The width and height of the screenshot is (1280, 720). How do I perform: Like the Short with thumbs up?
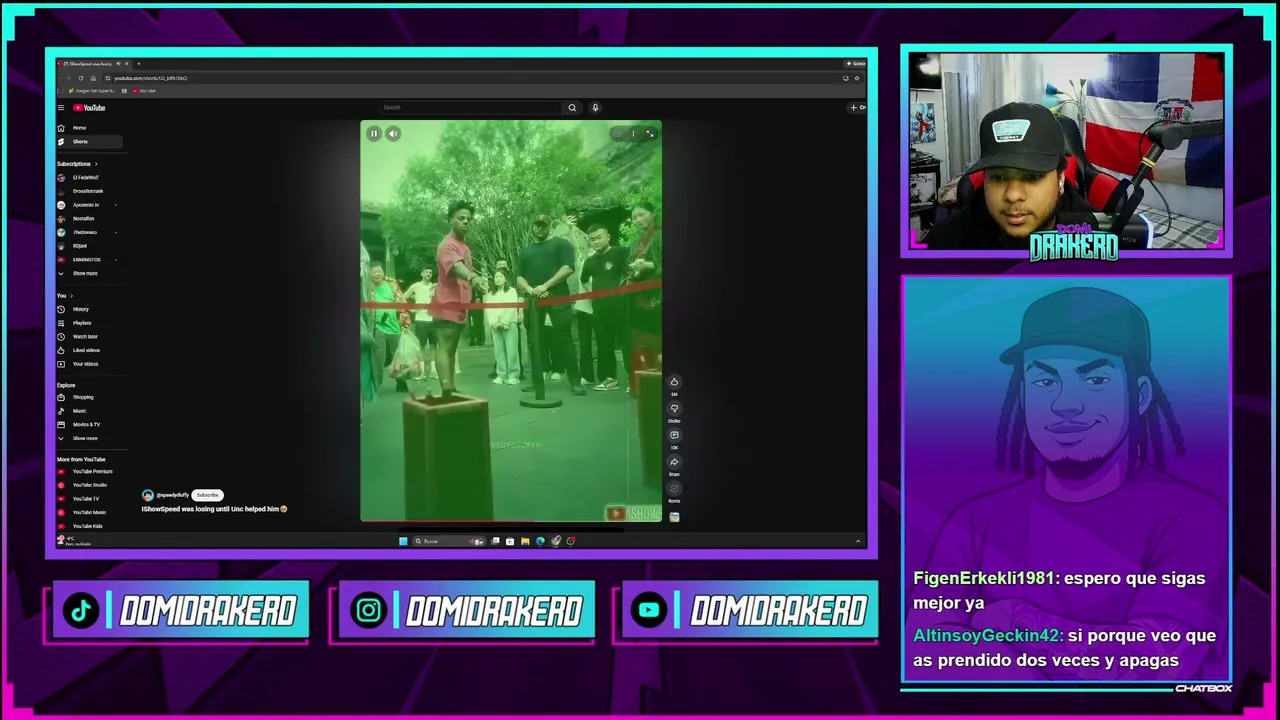pos(674,382)
